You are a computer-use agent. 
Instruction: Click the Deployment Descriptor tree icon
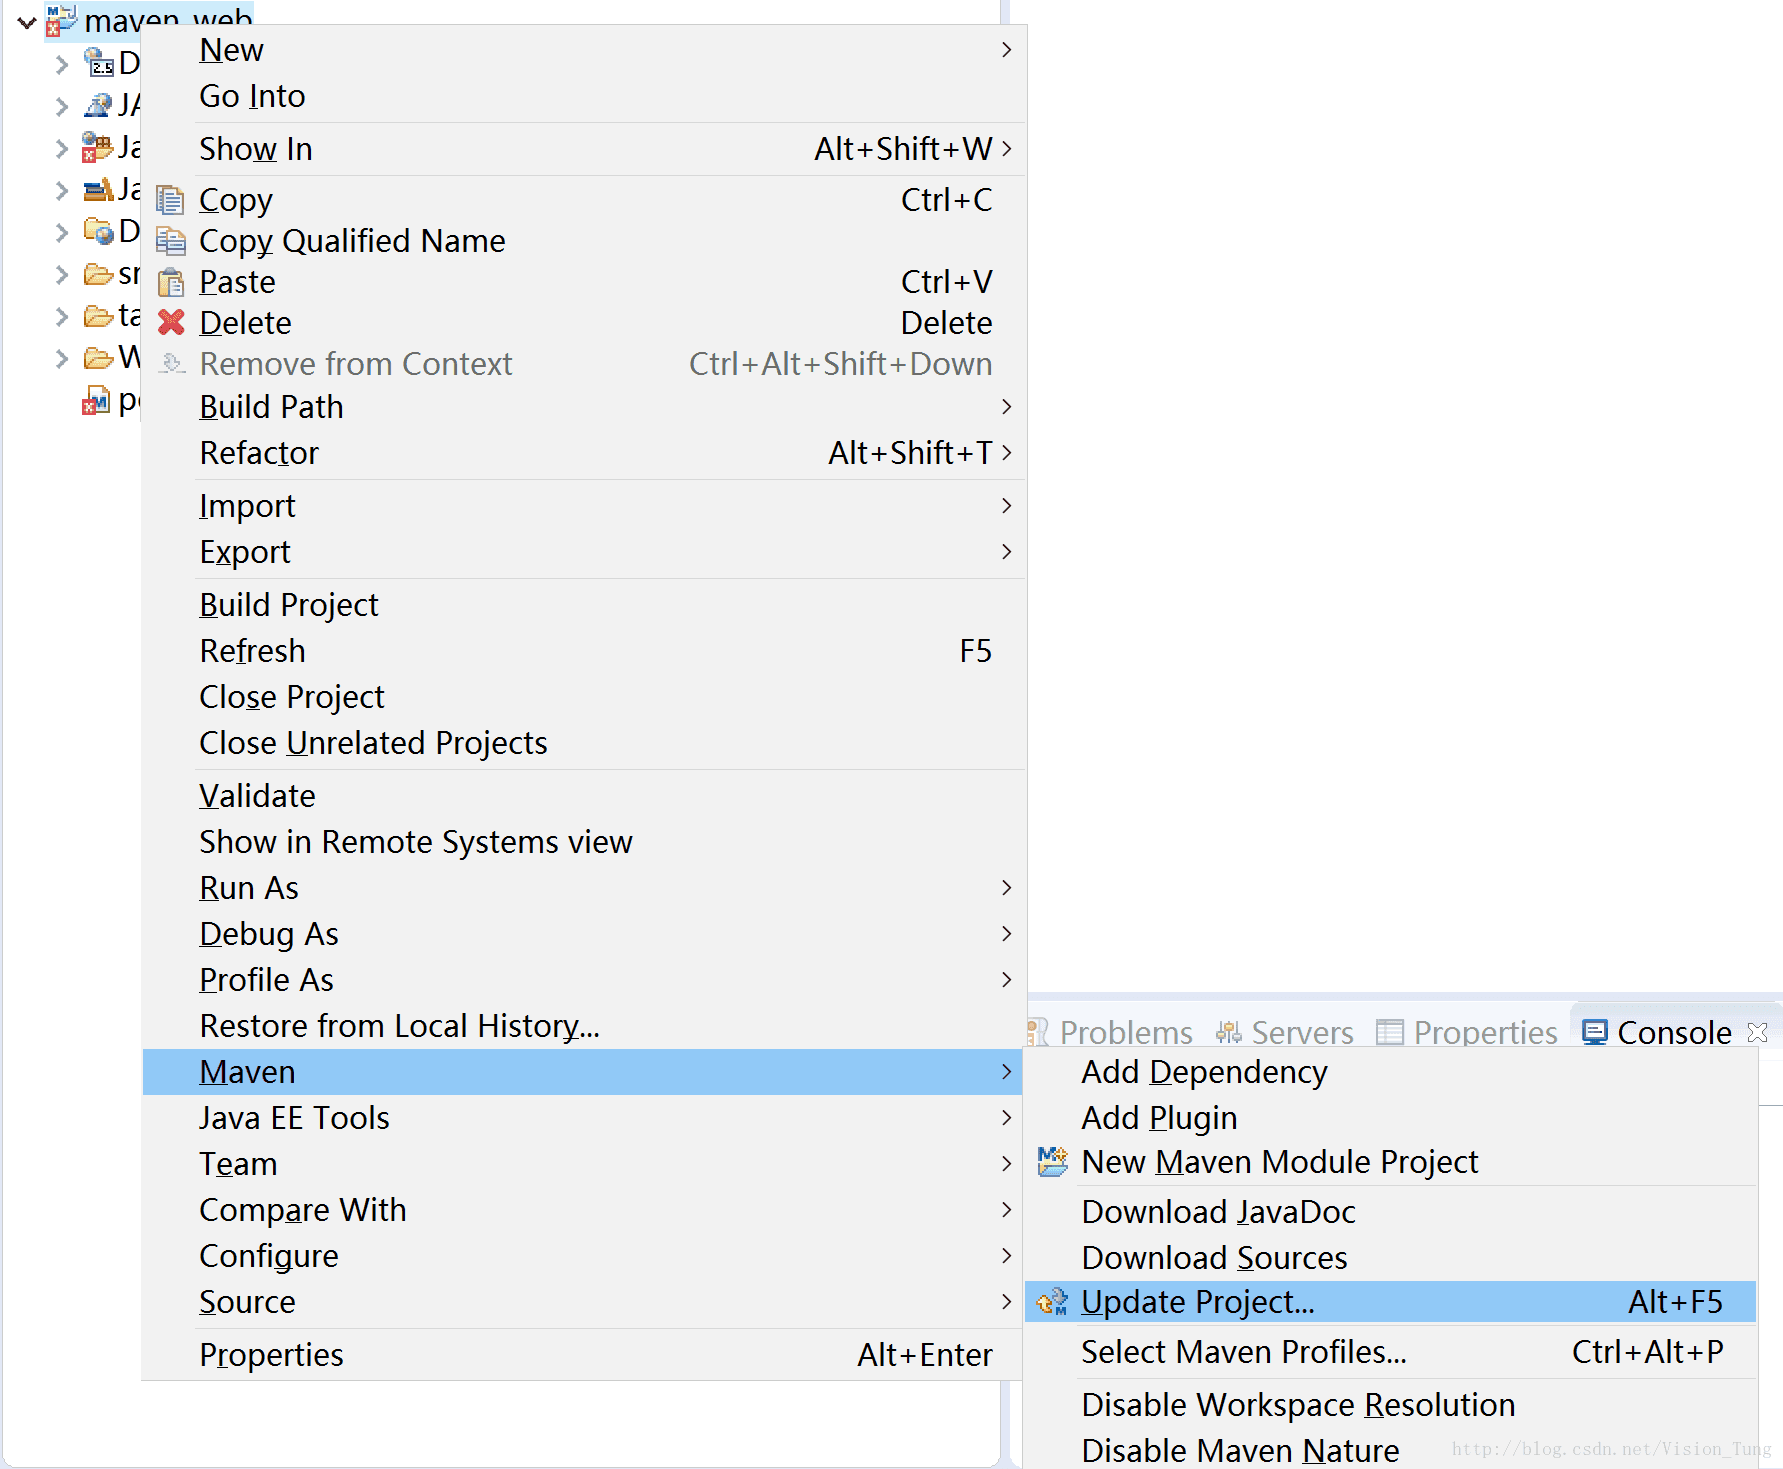click(98, 62)
